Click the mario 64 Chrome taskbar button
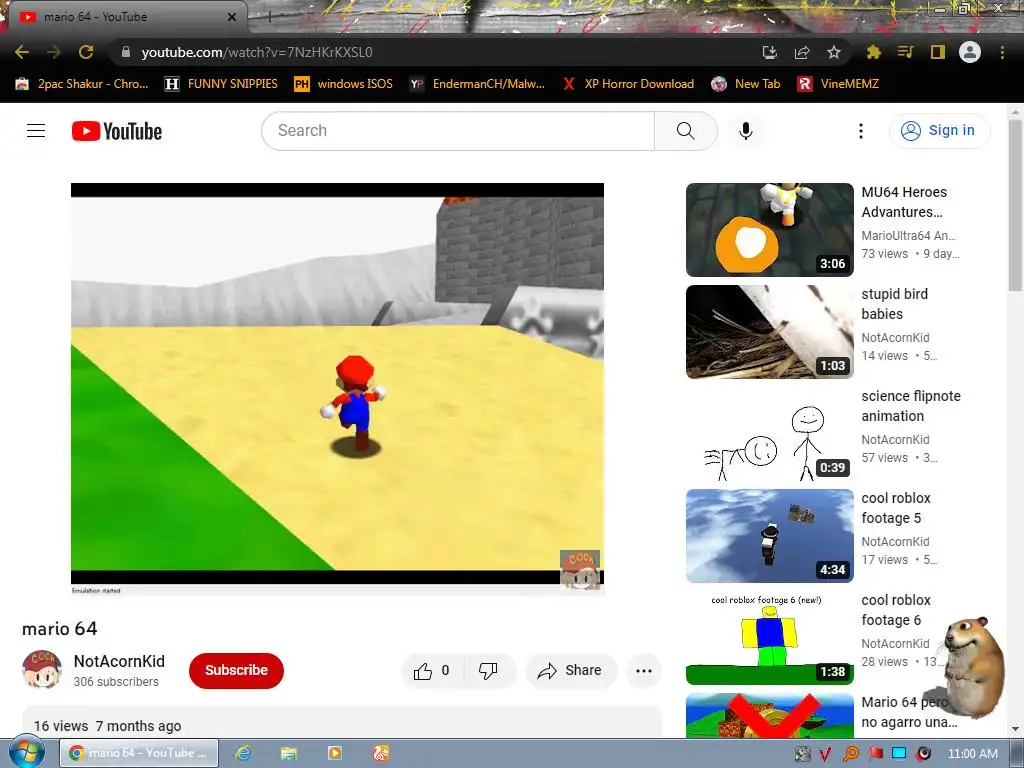Screen dimensions: 1024x768 [x=139, y=753]
